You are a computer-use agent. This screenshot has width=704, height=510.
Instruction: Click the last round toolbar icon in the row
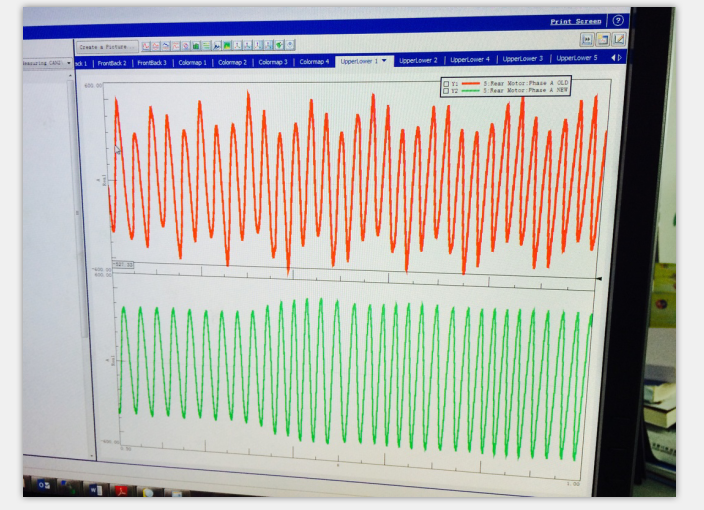(290, 44)
